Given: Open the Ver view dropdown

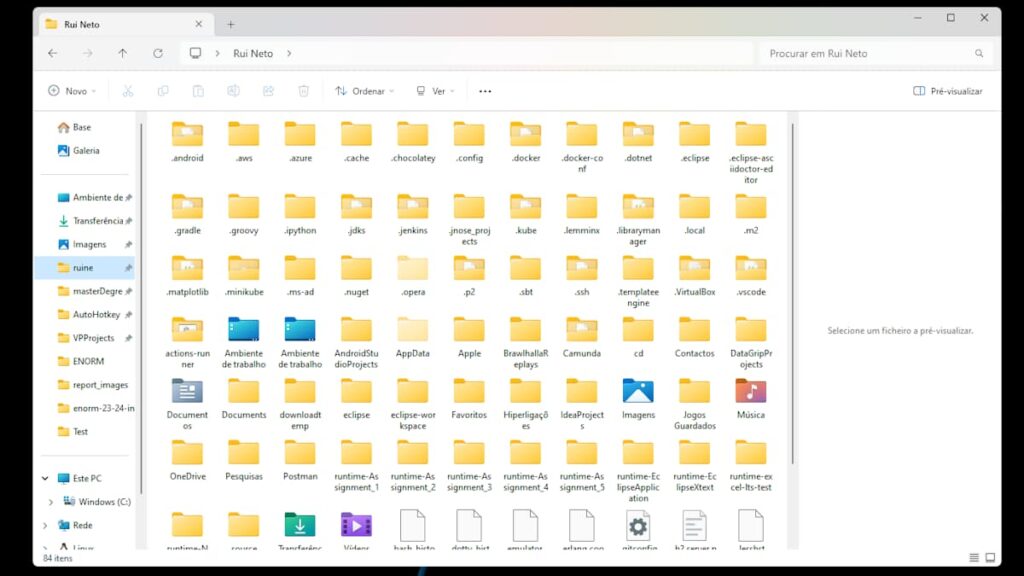Looking at the screenshot, I should tap(435, 91).
